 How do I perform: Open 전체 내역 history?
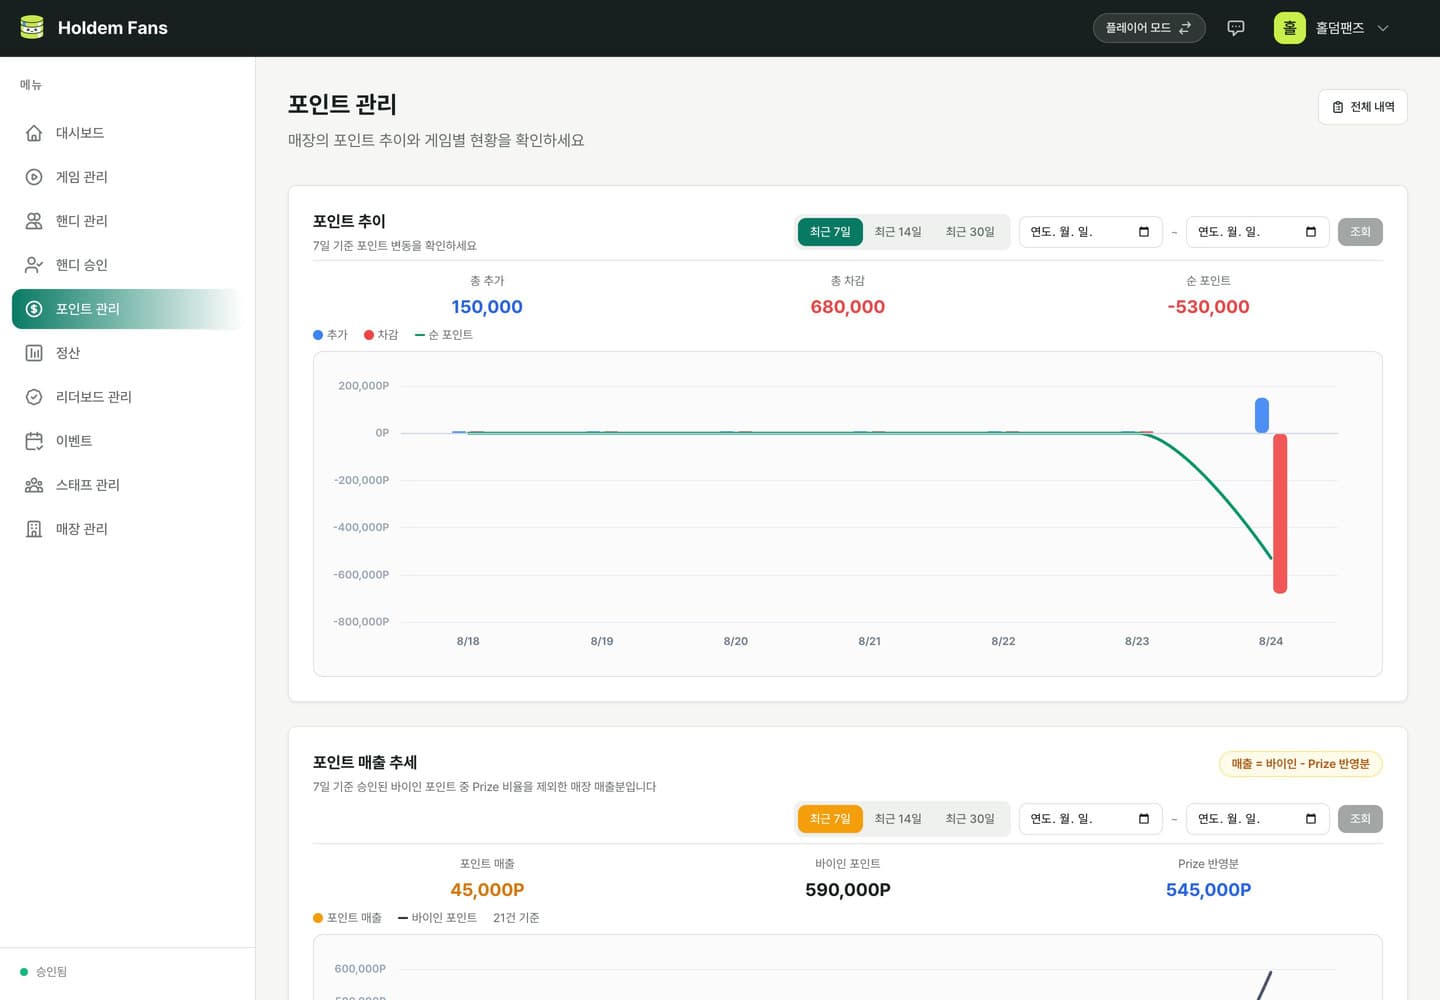(1363, 107)
